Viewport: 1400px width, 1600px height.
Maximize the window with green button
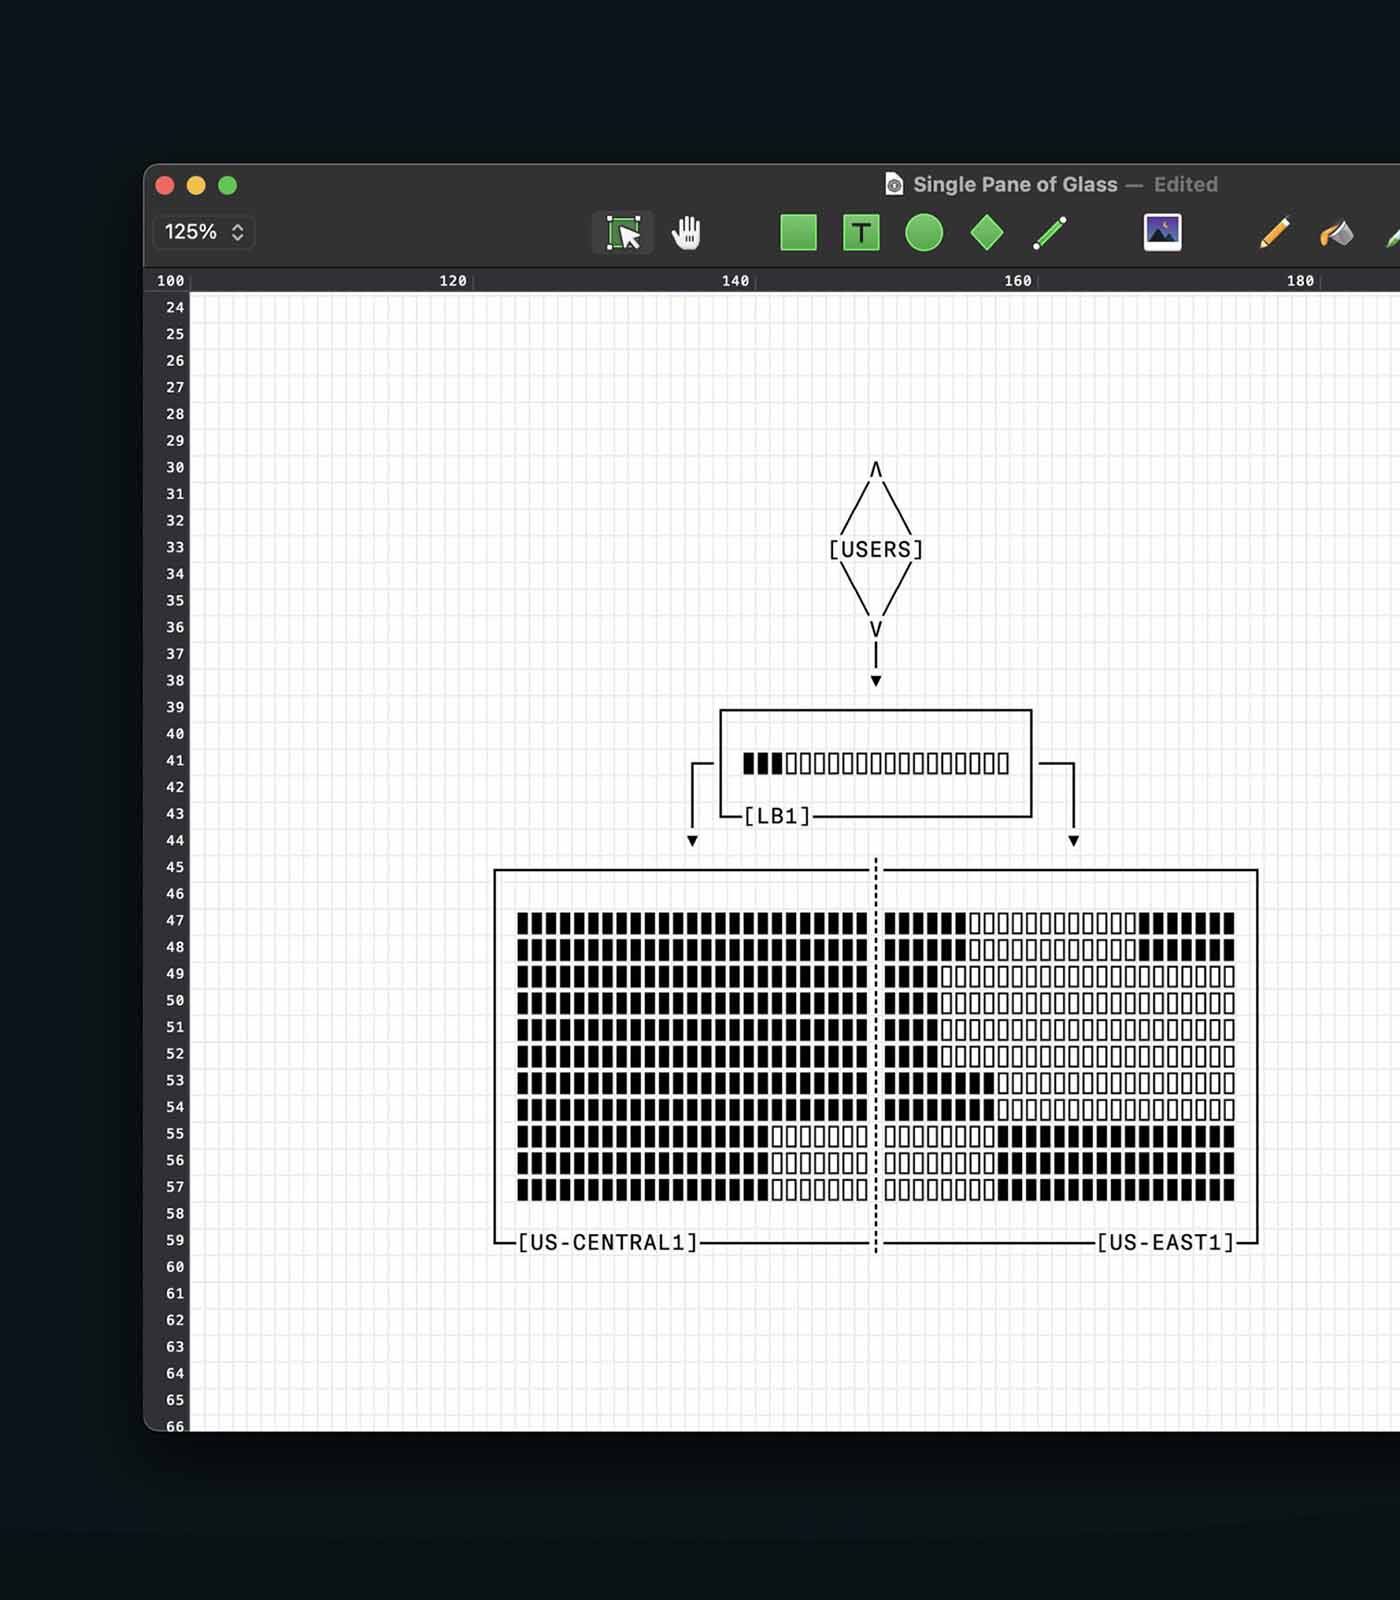pos(227,185)
